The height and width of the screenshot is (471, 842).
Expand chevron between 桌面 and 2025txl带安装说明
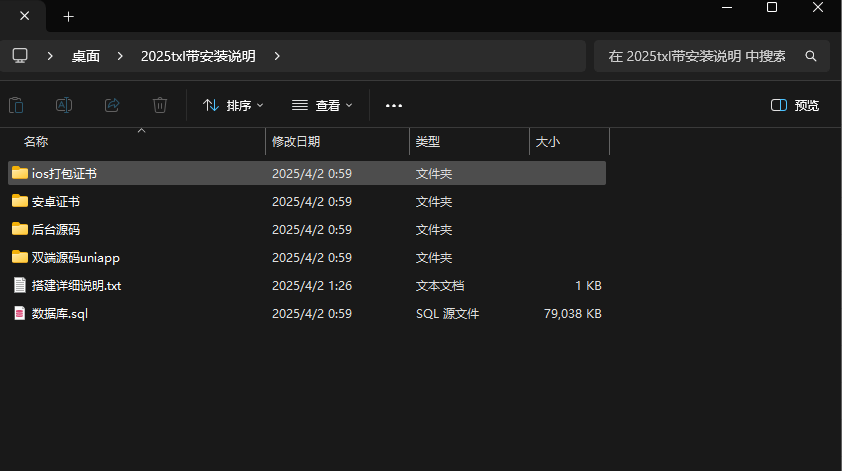pos(121,56)
